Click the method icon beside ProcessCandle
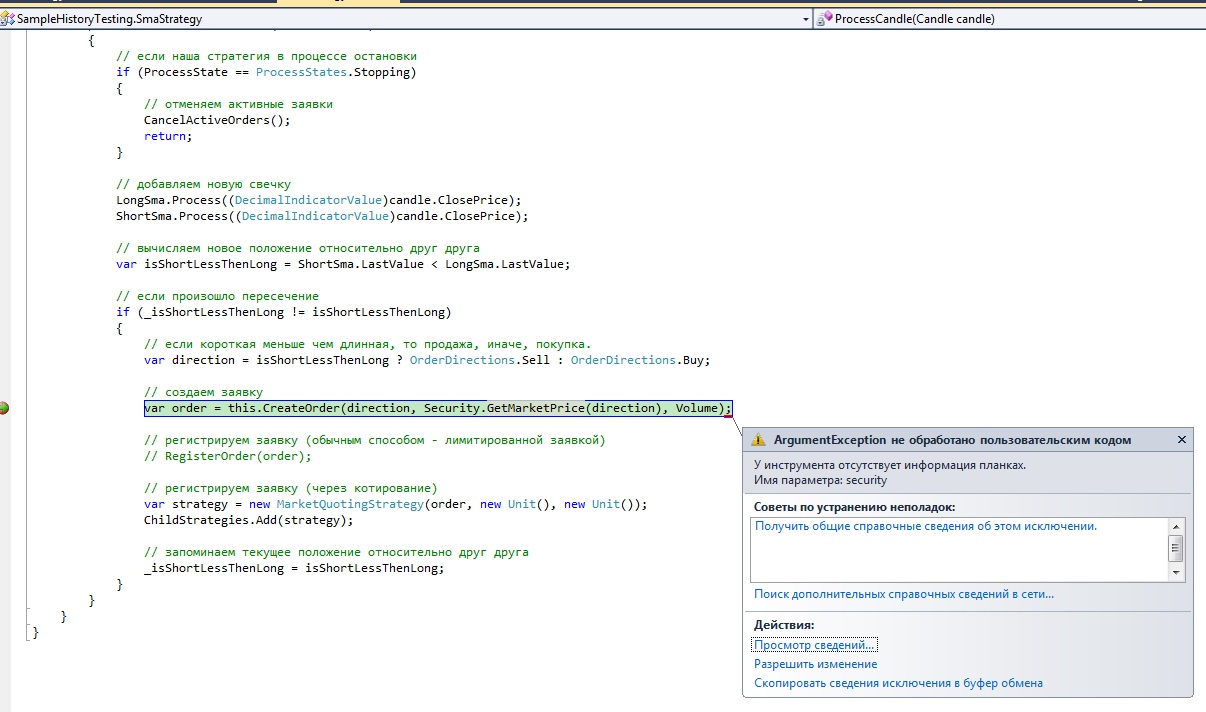The width and height of the screenshot is (1206, 712). [825, 19]
